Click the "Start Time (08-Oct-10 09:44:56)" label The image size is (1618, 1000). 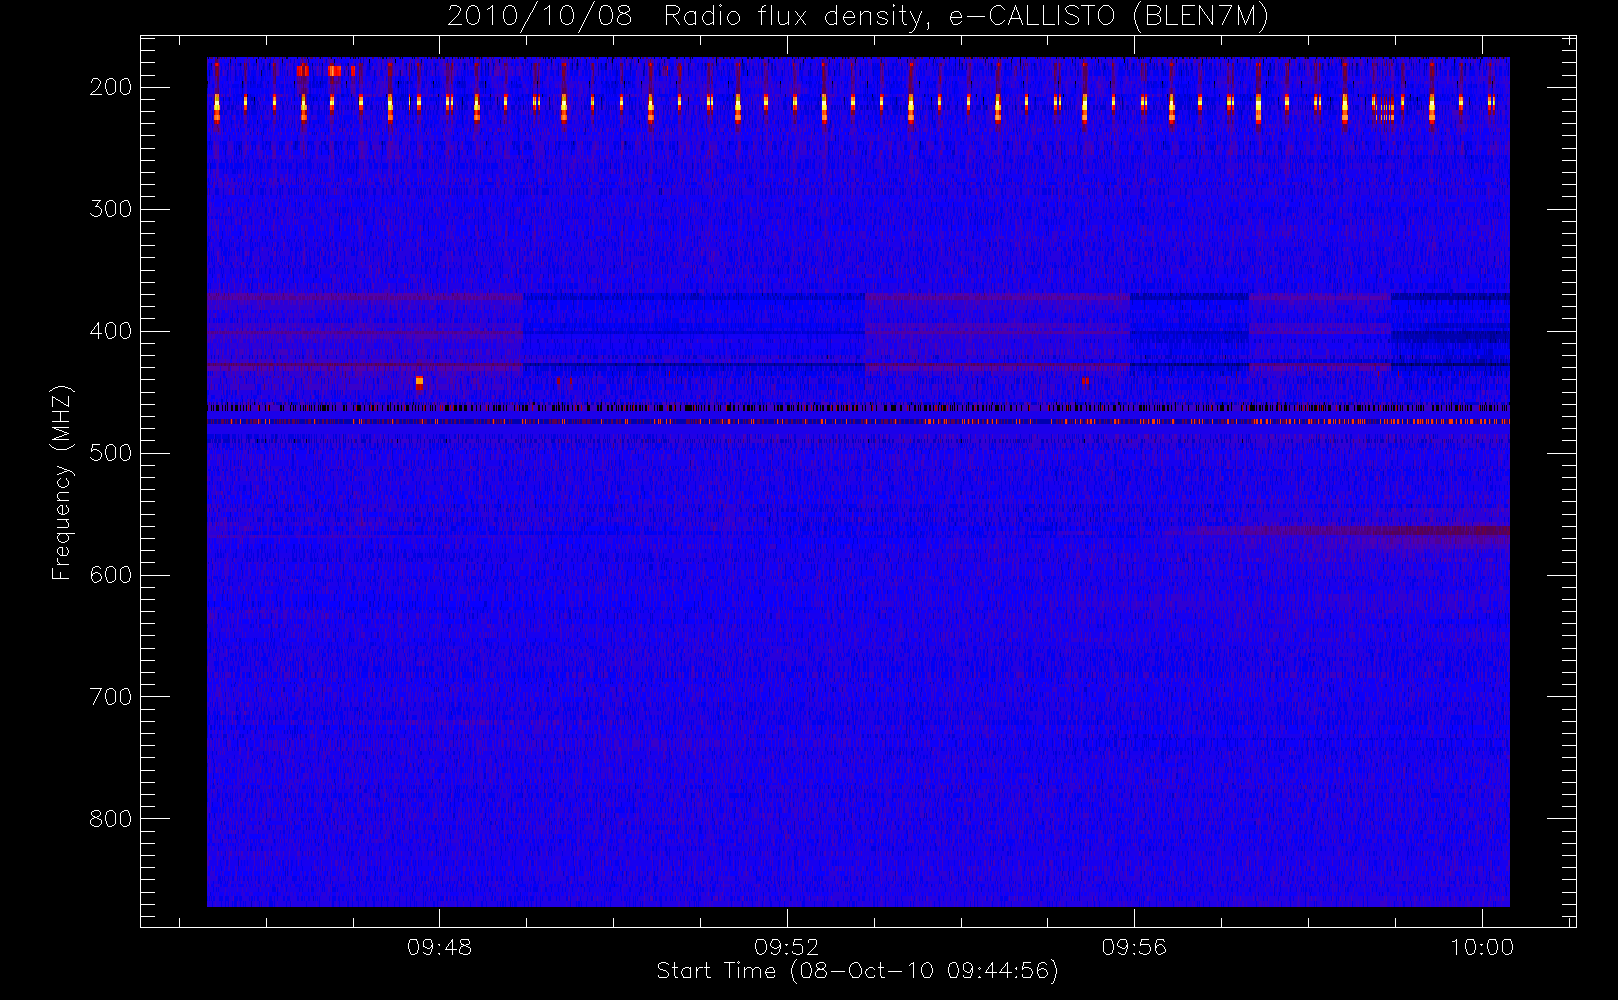click(x=857, y=971)
